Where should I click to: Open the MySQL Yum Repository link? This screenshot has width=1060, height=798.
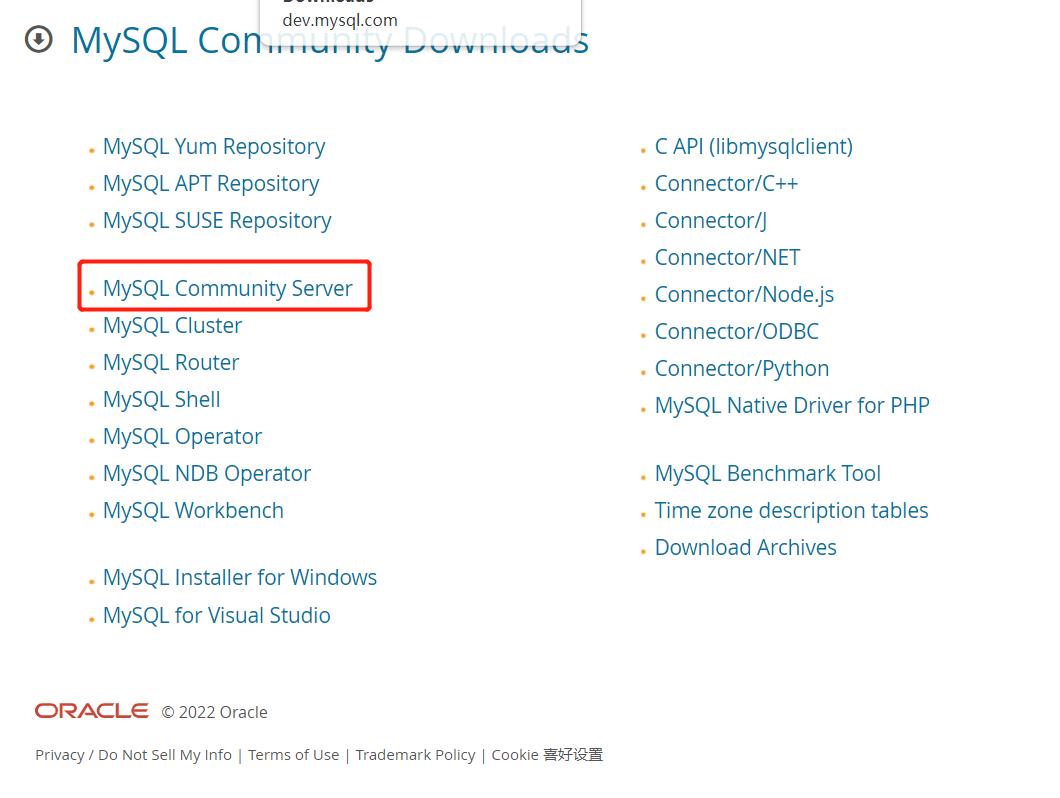tap(213, 146)
